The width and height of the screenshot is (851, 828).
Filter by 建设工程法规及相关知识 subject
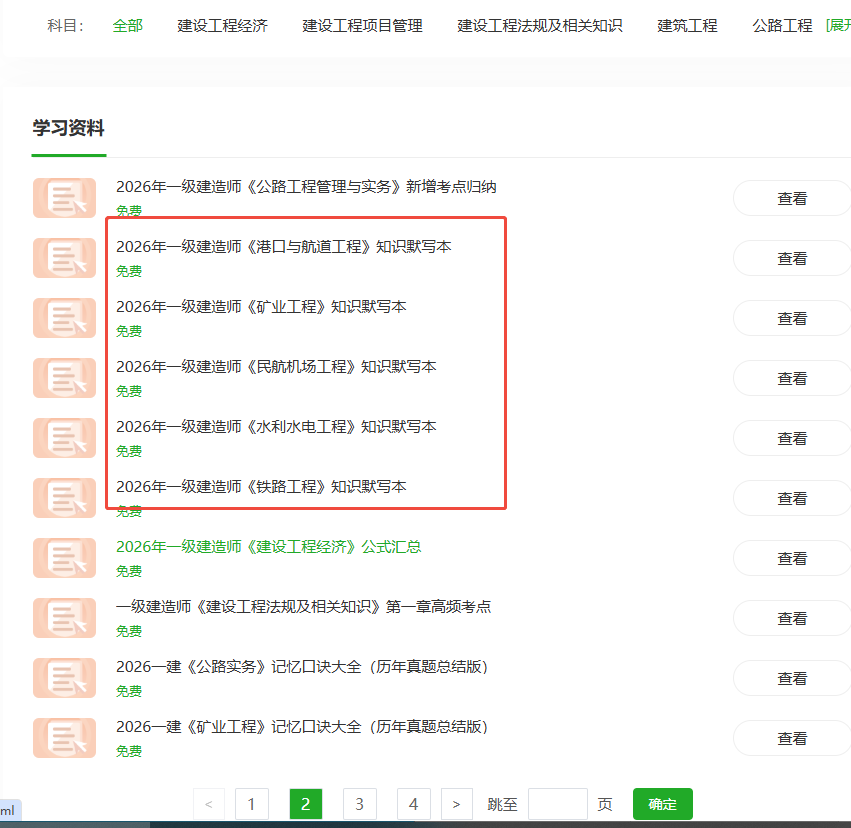tap(540, 26)
